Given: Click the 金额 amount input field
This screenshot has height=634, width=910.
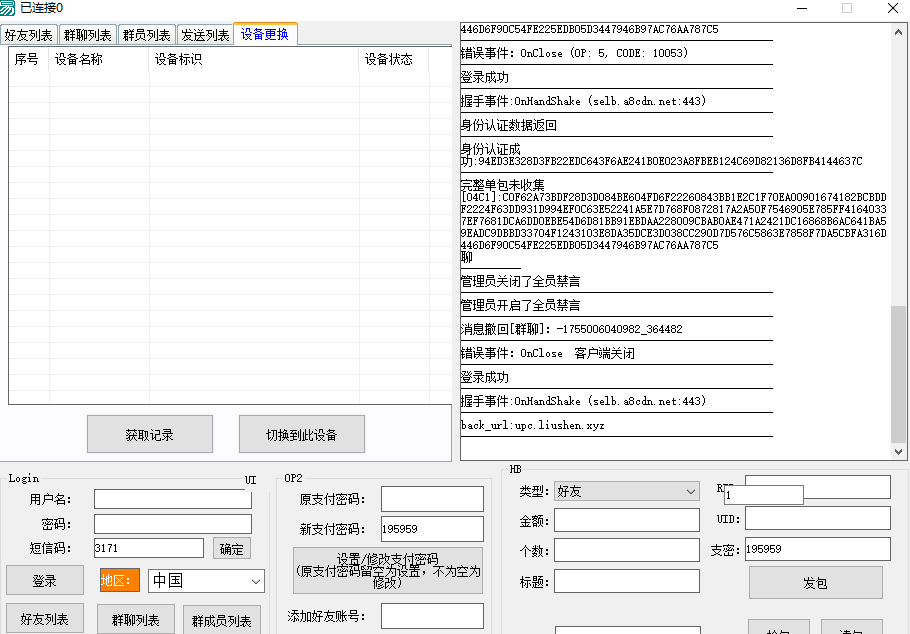Looking at the screenshot, I should click(x=627, y=520).
